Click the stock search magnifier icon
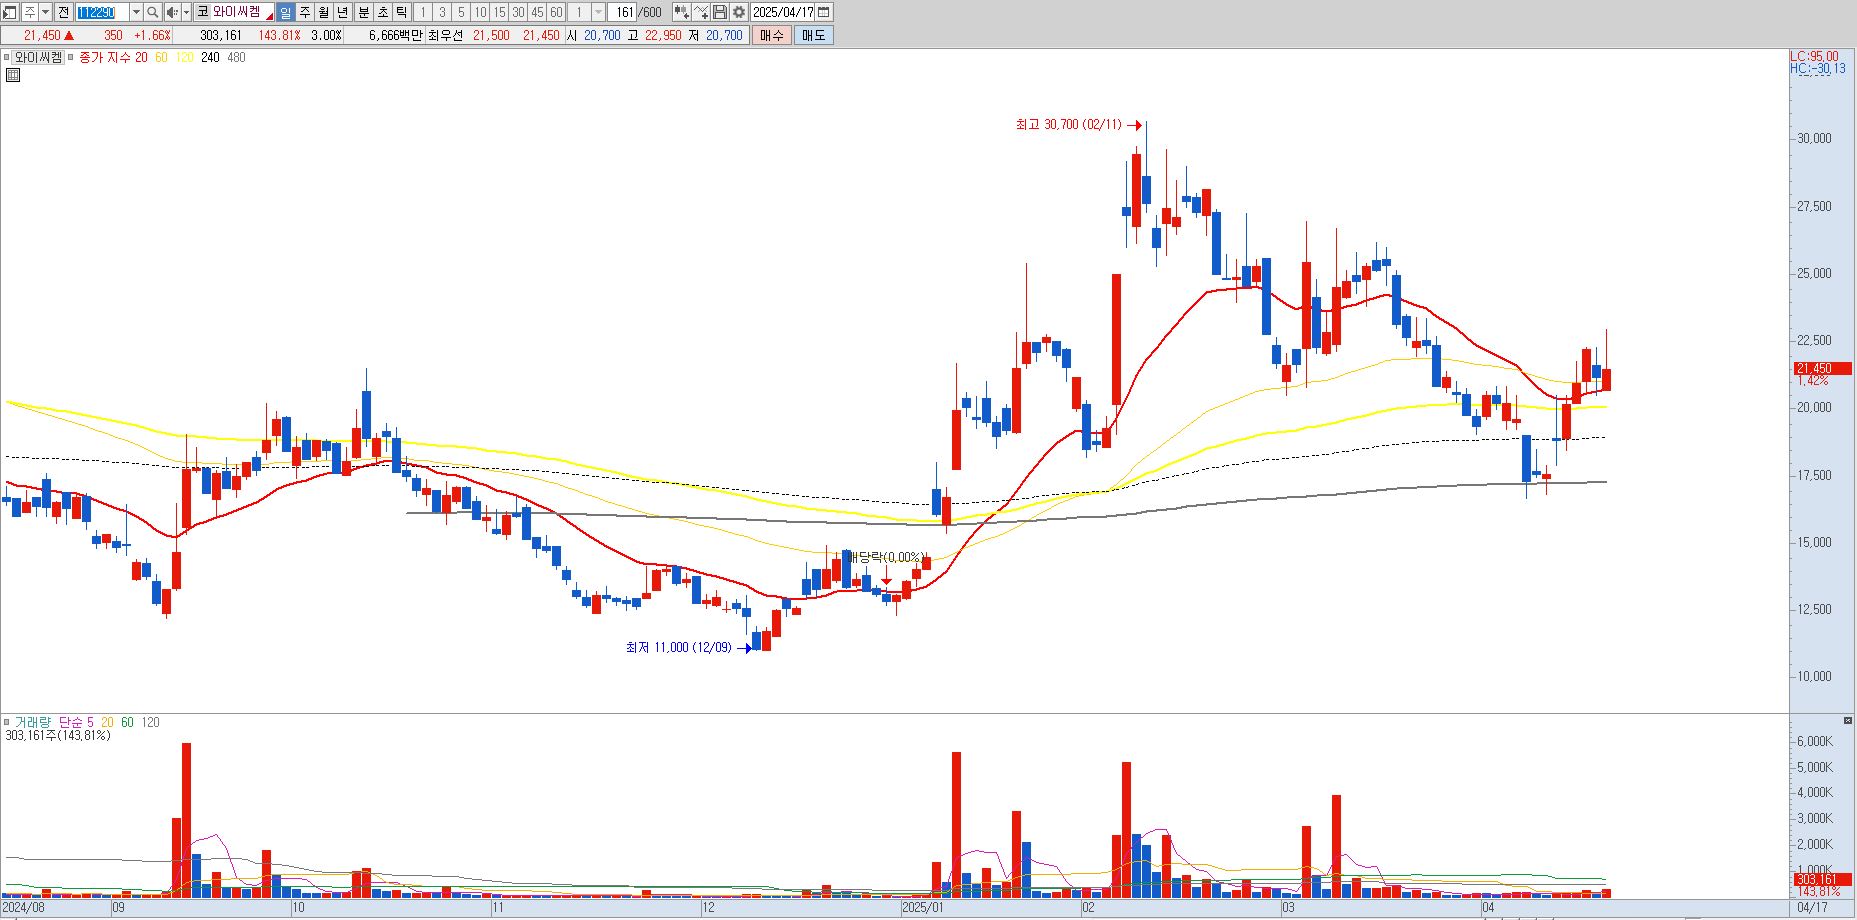This screenshot has width=1857, height=920. pyautogui.click(x=152, y=12)
